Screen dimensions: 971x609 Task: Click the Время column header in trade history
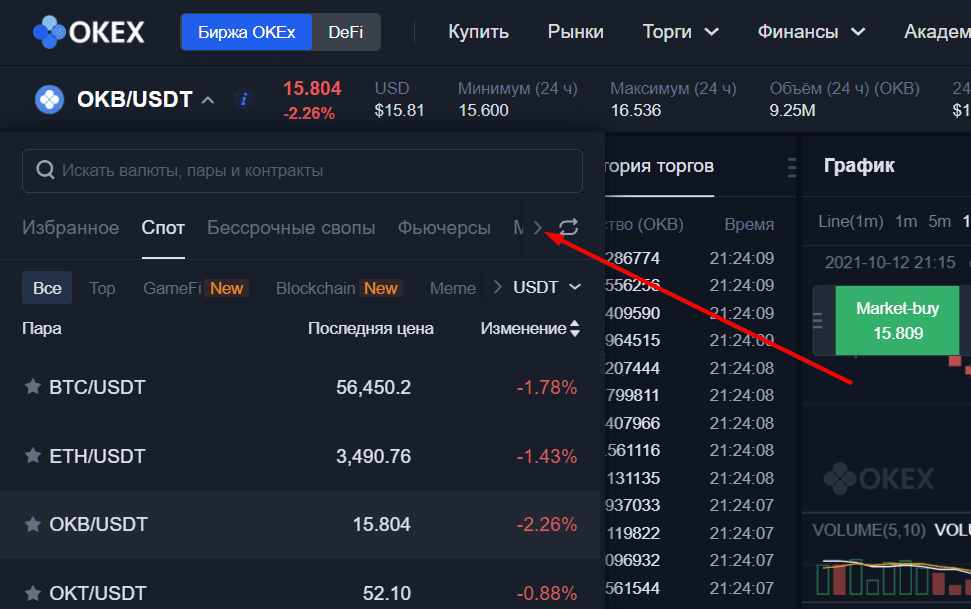point(749,224)
